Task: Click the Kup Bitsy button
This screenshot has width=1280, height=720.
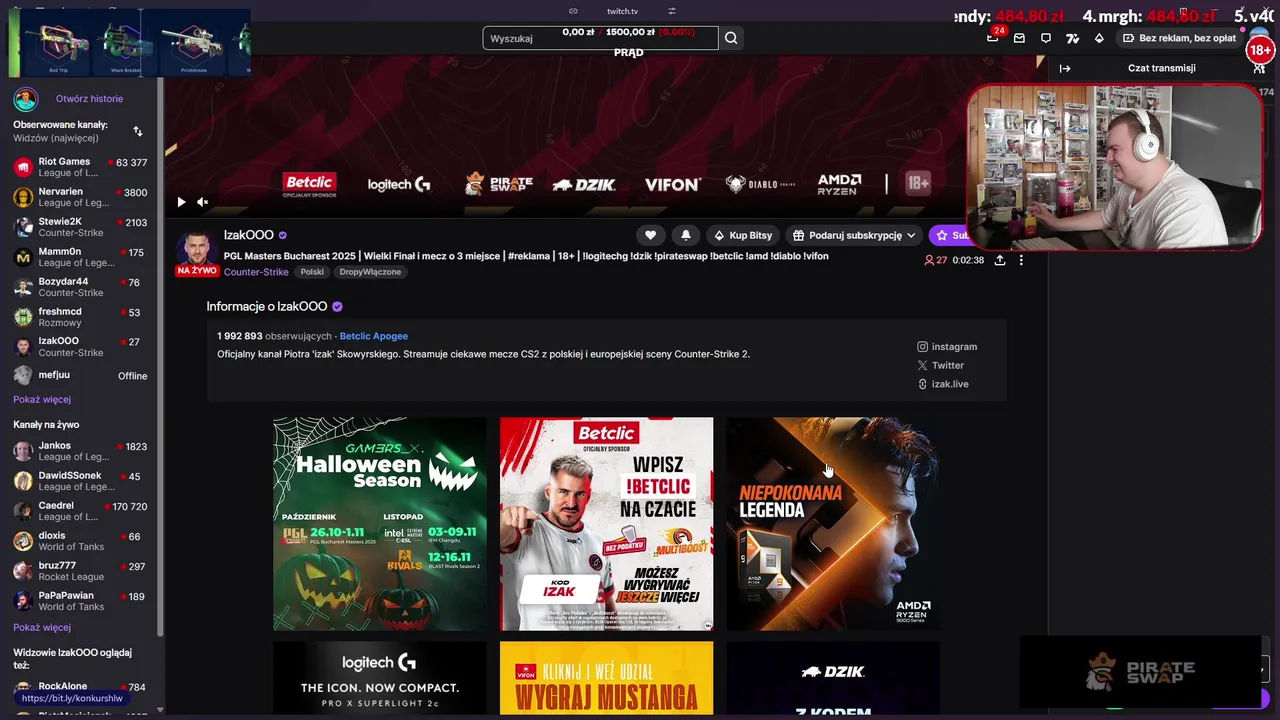Action: pyautogui.click(x=743, y=235)
